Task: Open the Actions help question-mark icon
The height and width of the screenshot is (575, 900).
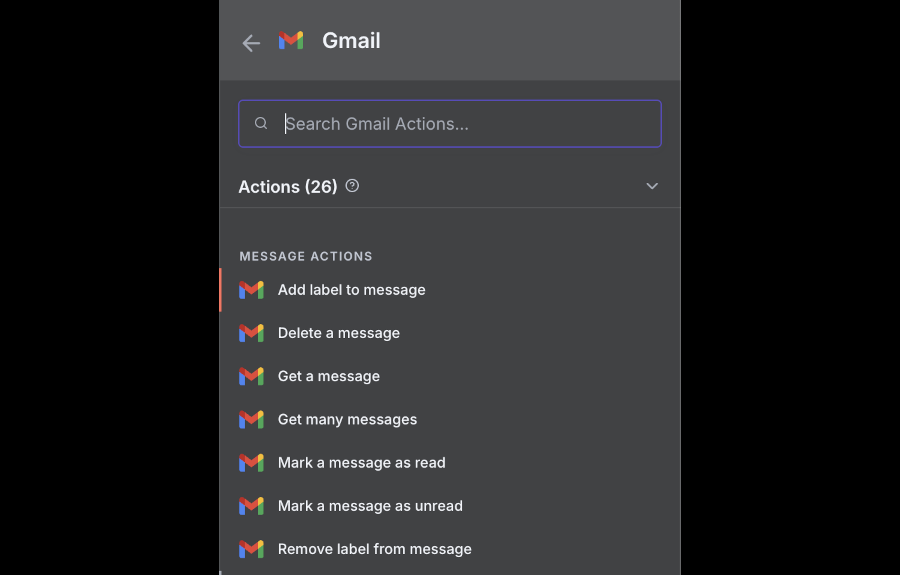Action: 352,186
